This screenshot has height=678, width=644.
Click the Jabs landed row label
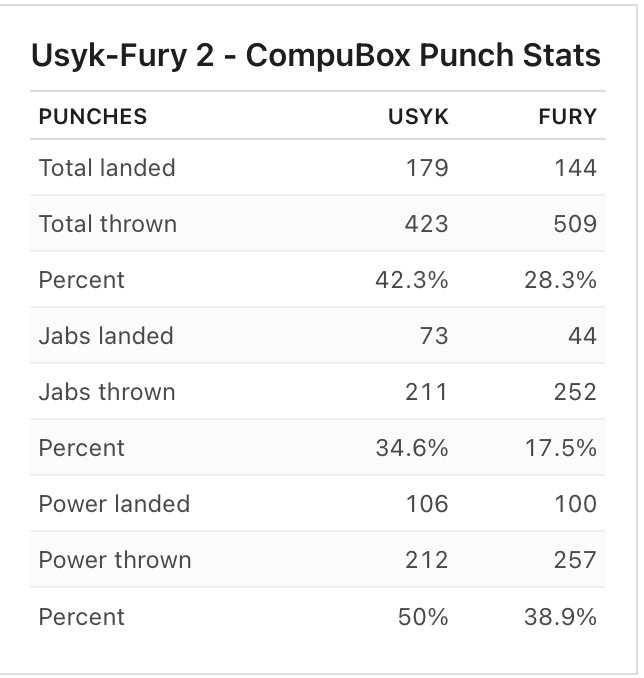pyautogui.click(x=106, y=336)
